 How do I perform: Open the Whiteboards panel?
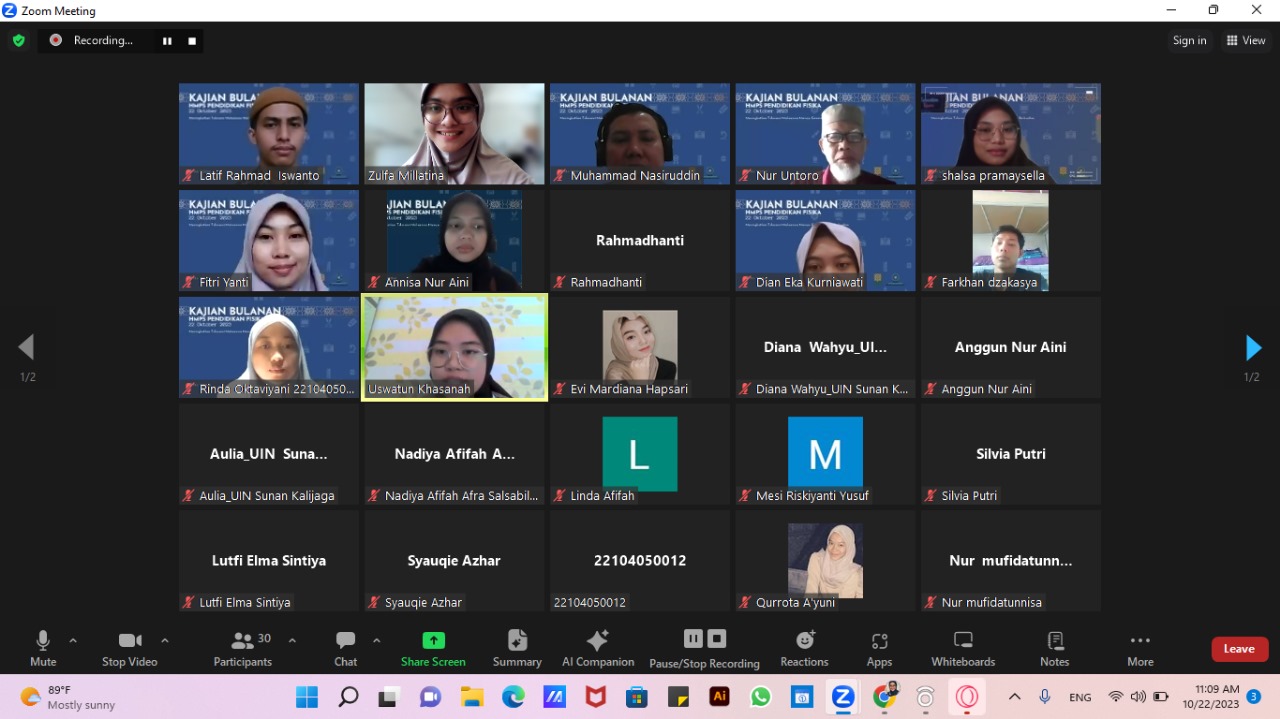point(963,641)
